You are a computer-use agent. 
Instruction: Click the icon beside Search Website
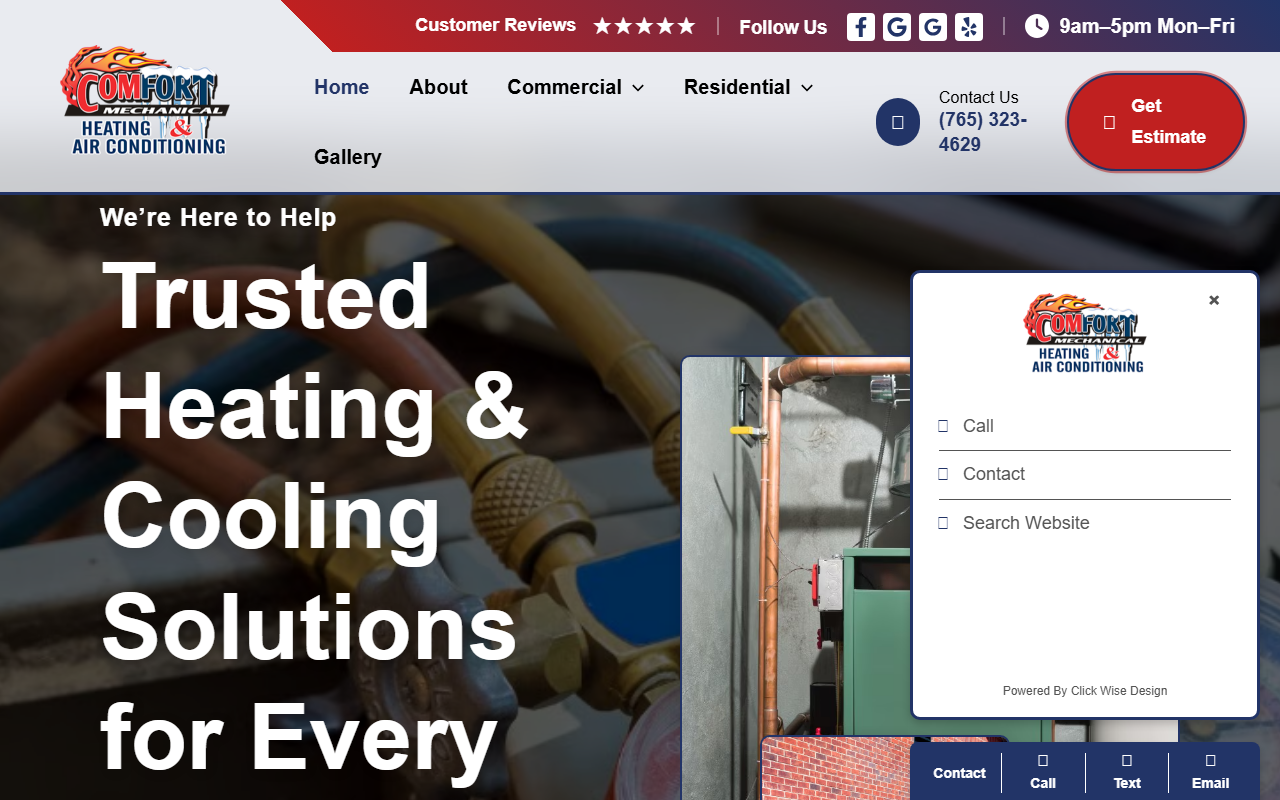pos(943,523)
